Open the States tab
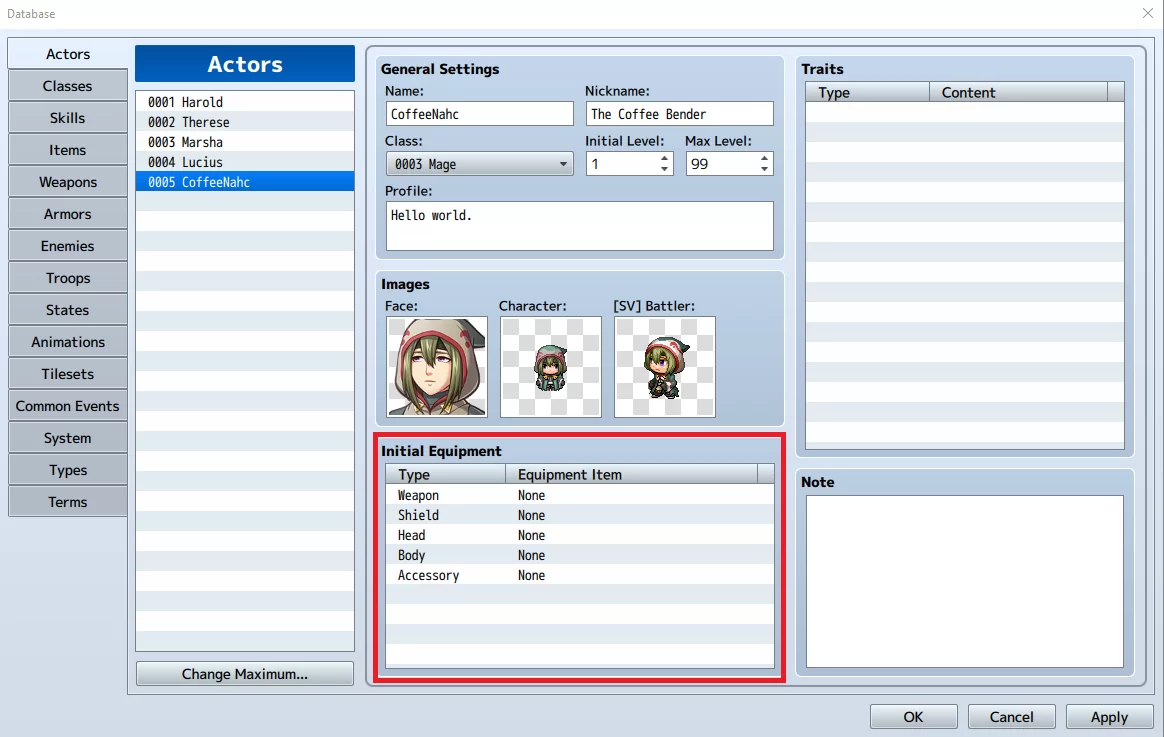This screenshot has height=737, width=1164. click(68, 309)
